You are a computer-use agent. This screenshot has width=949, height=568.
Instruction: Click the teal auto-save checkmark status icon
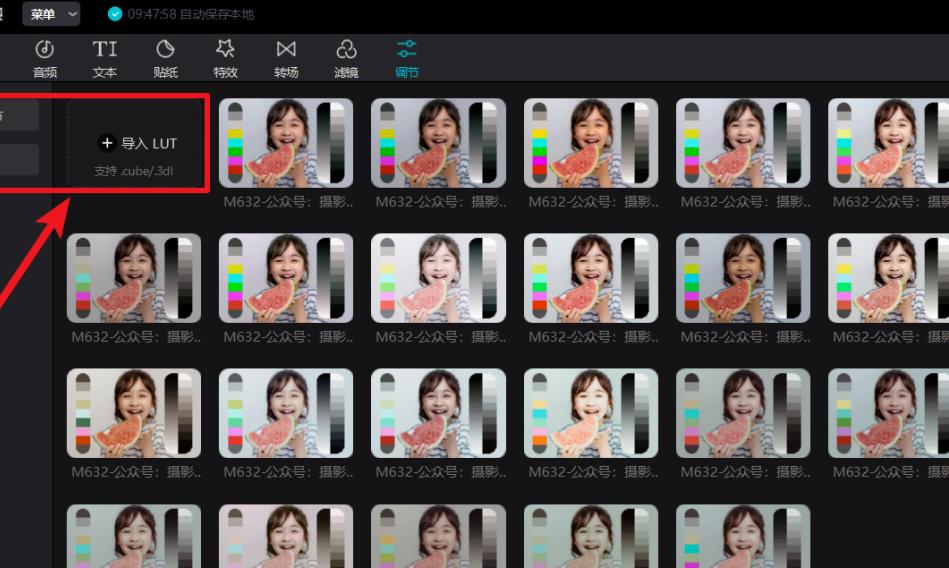tap(115, 14)
